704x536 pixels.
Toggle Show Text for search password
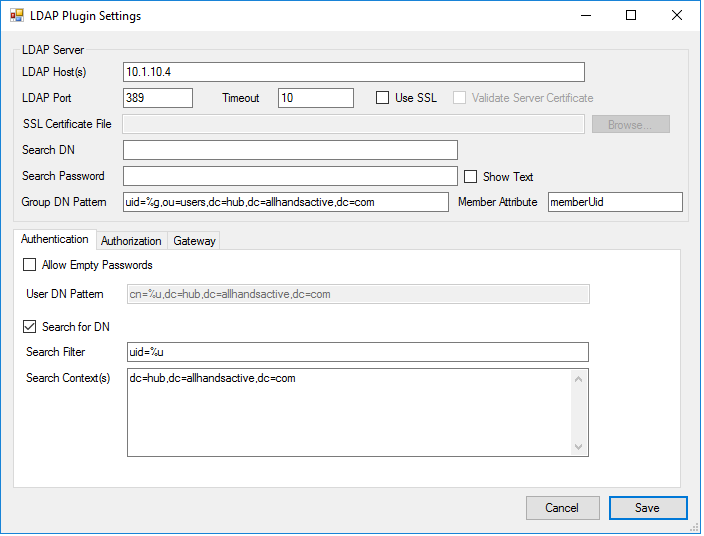click(x=471, y=177)
